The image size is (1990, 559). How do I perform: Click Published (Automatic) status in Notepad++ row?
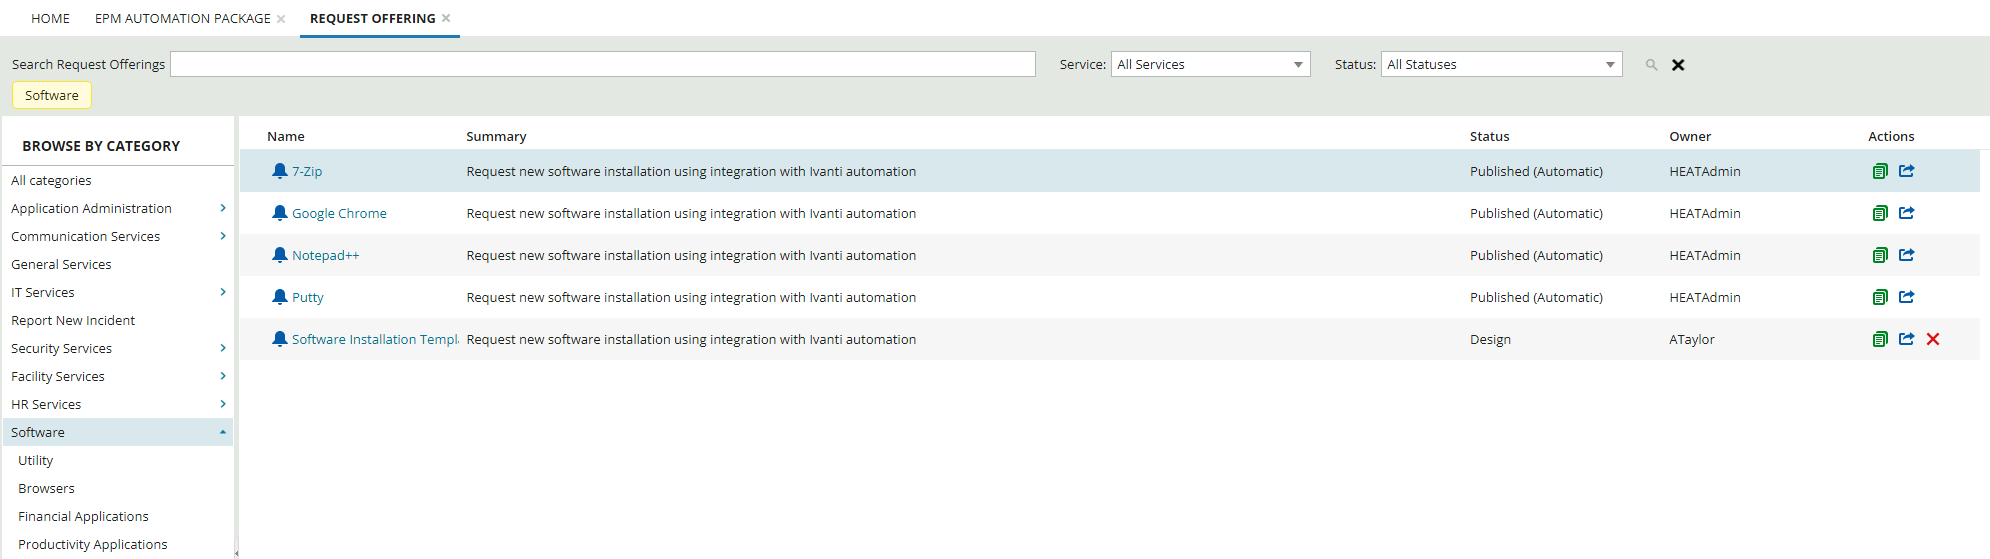click(x=1536, y=255)
